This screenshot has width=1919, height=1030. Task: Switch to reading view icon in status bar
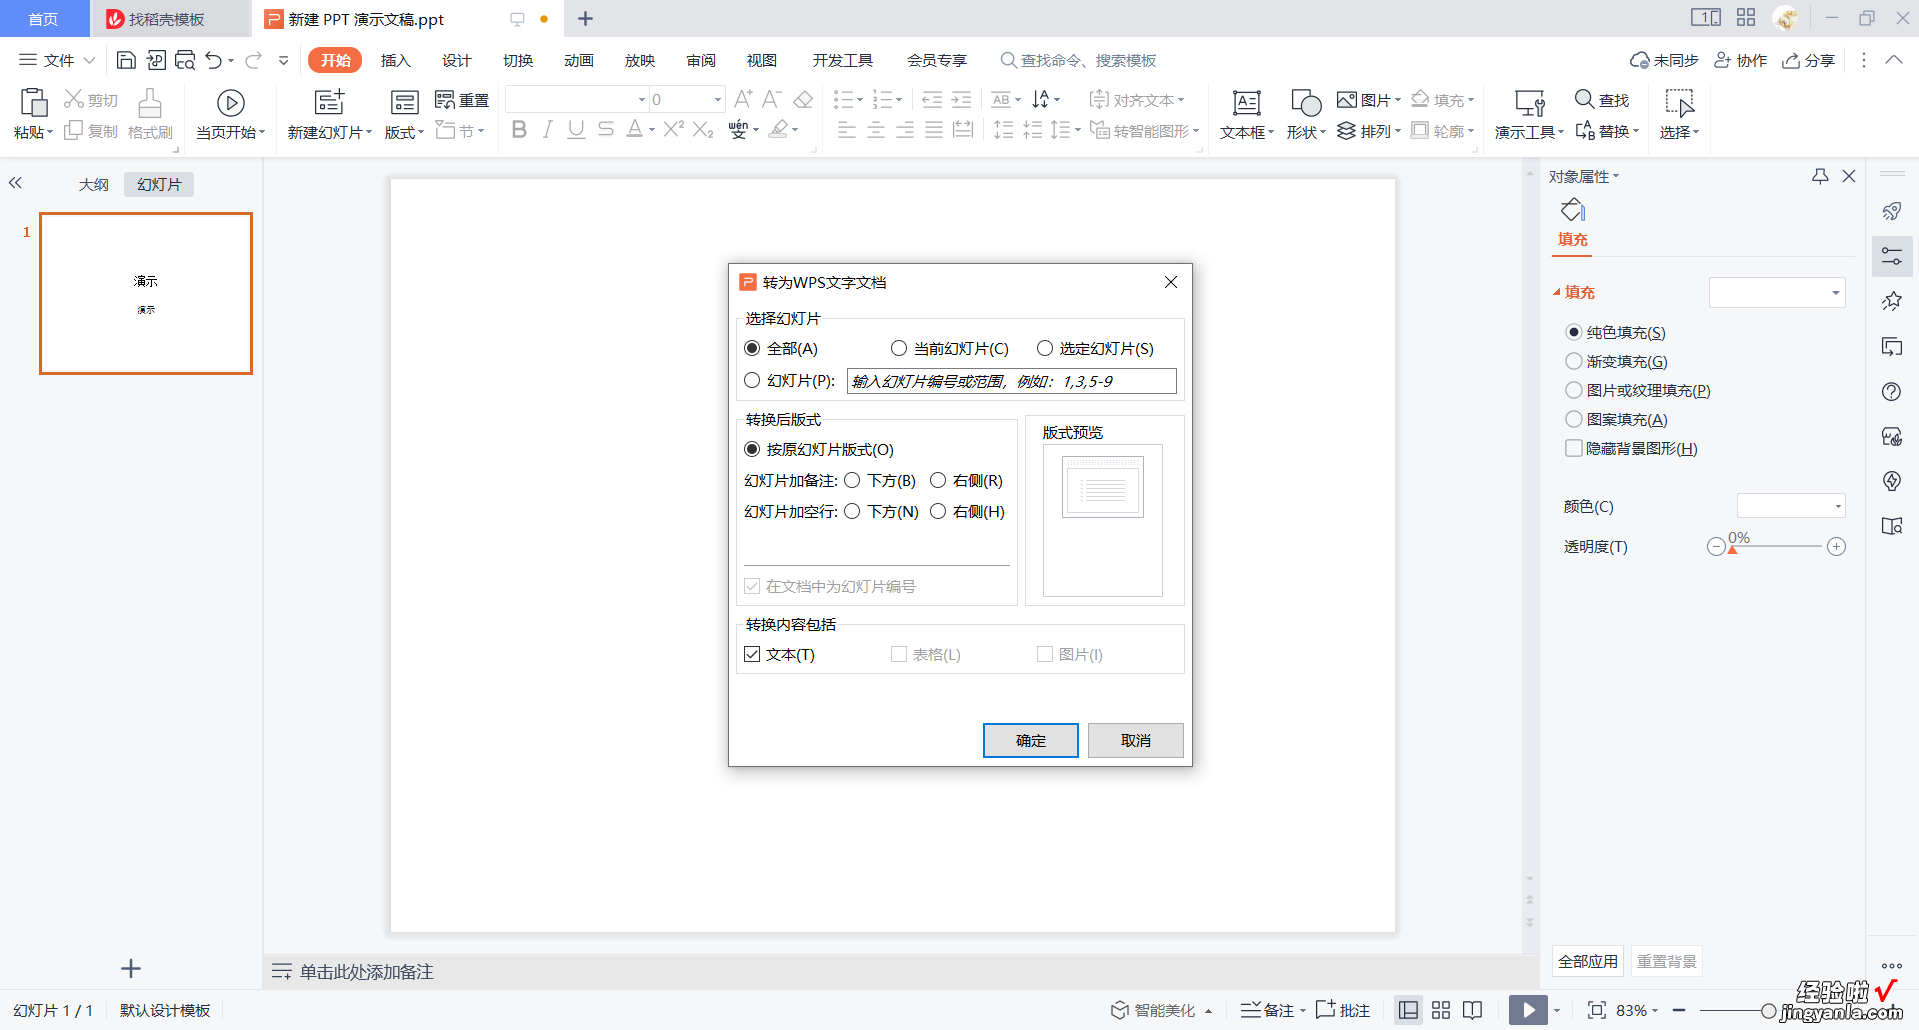[1472, 1010]
